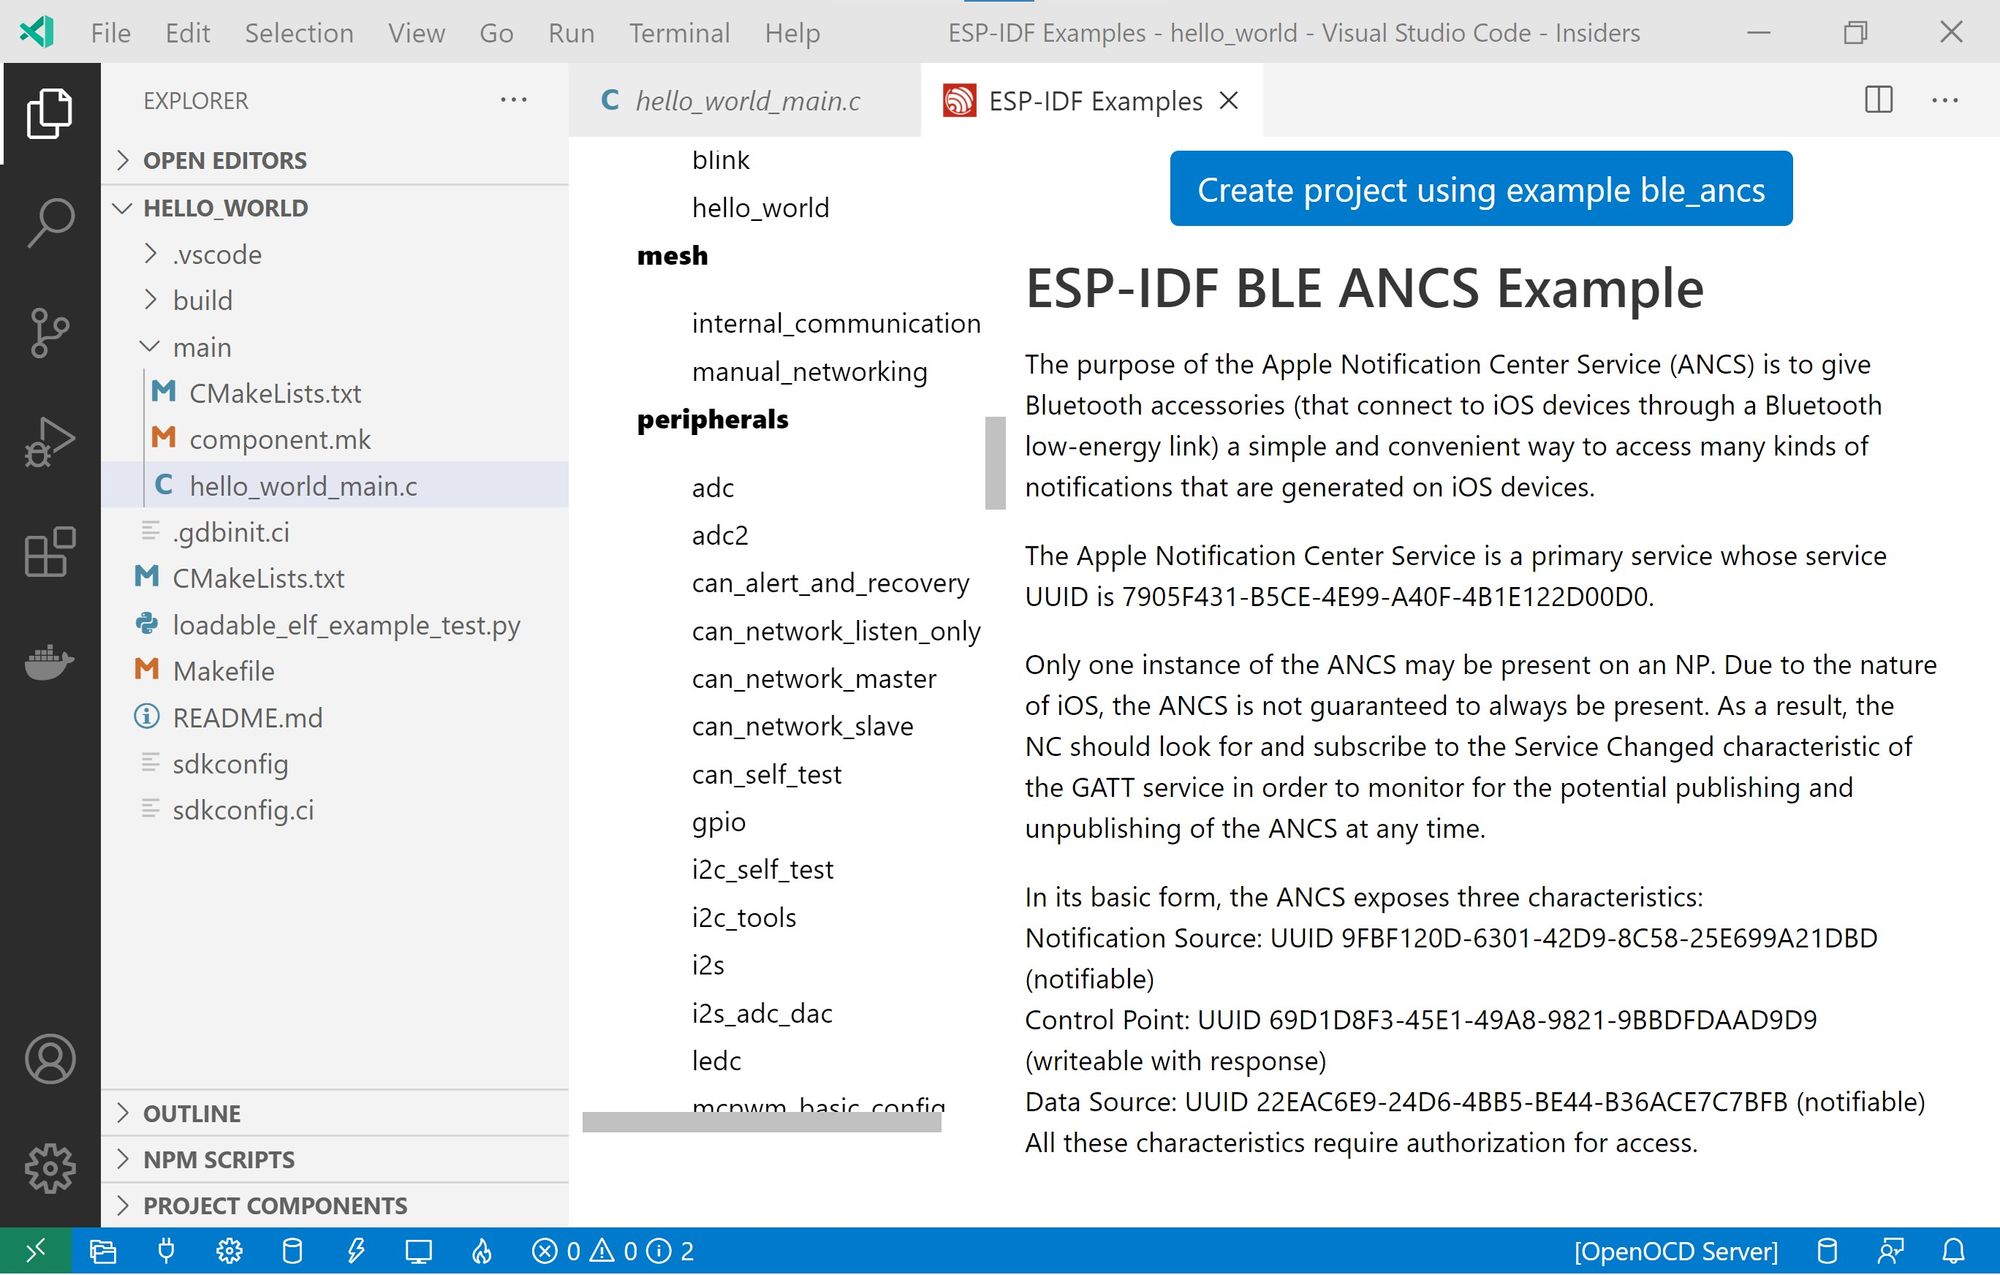Image resolution: width=2000 pixels, height=1275 pixels.
Task: Click the ESP-IDF folder icon in status bar
Action: click(x=103, y=1251)
